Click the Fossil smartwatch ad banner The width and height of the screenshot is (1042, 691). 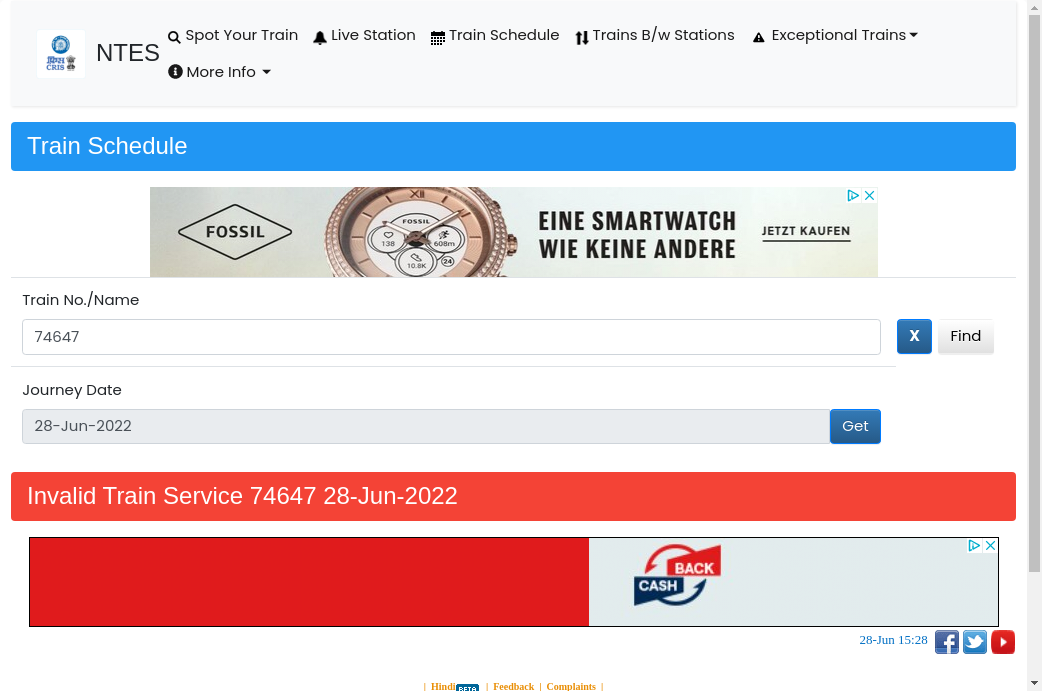pos(514,232)
